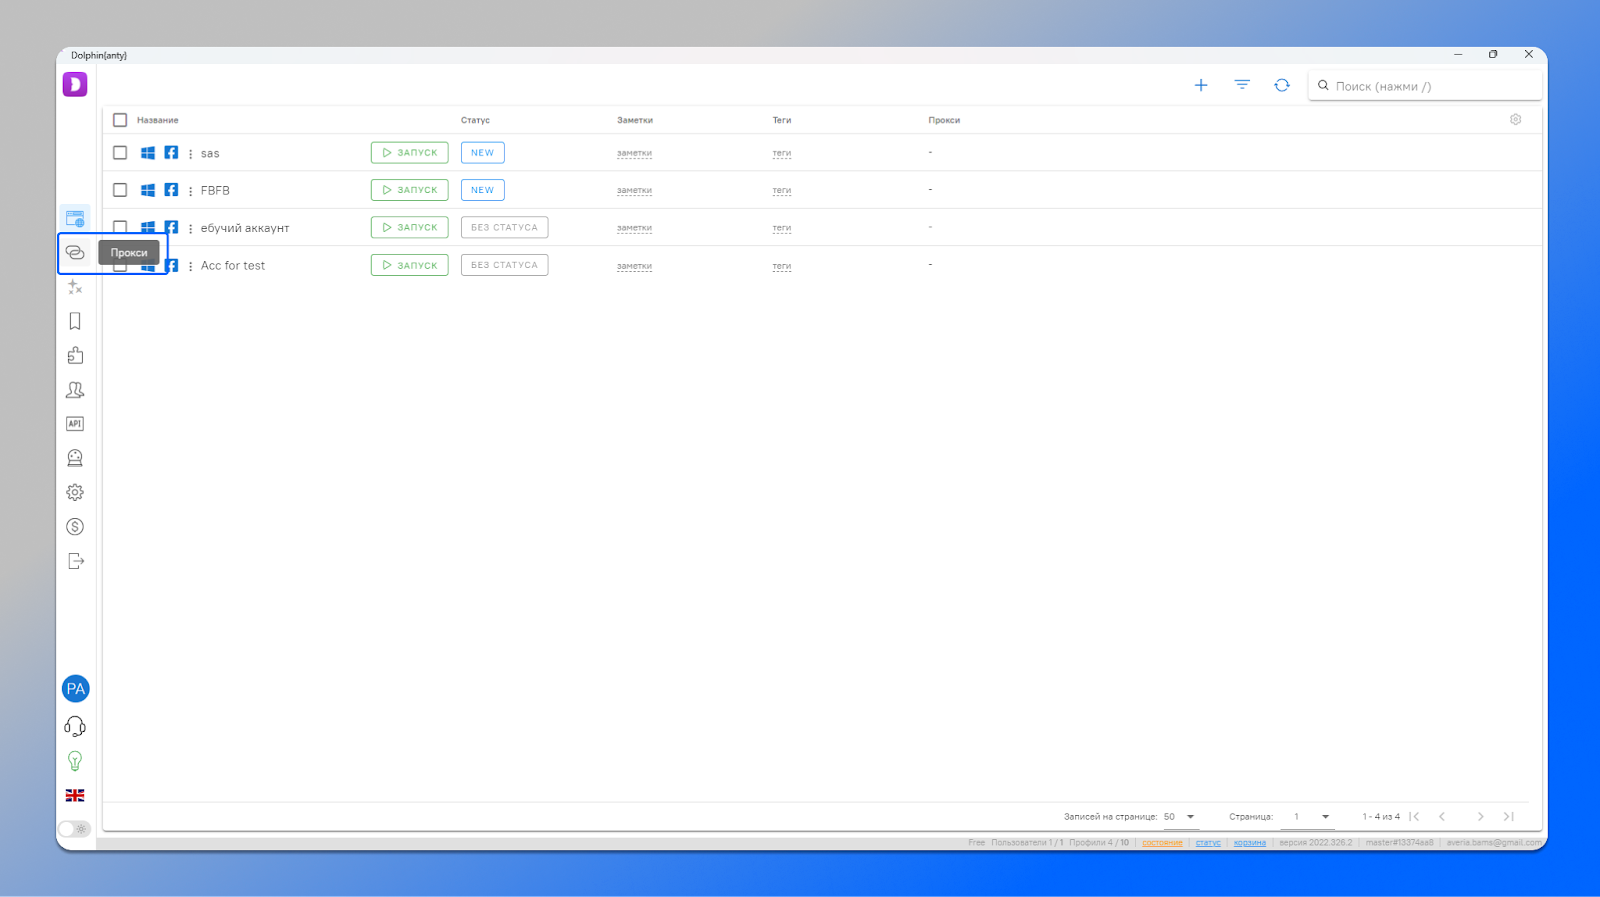1600x897 pixels.
Task: Check the sas profile checkbox
Action: tap(120, 153)
